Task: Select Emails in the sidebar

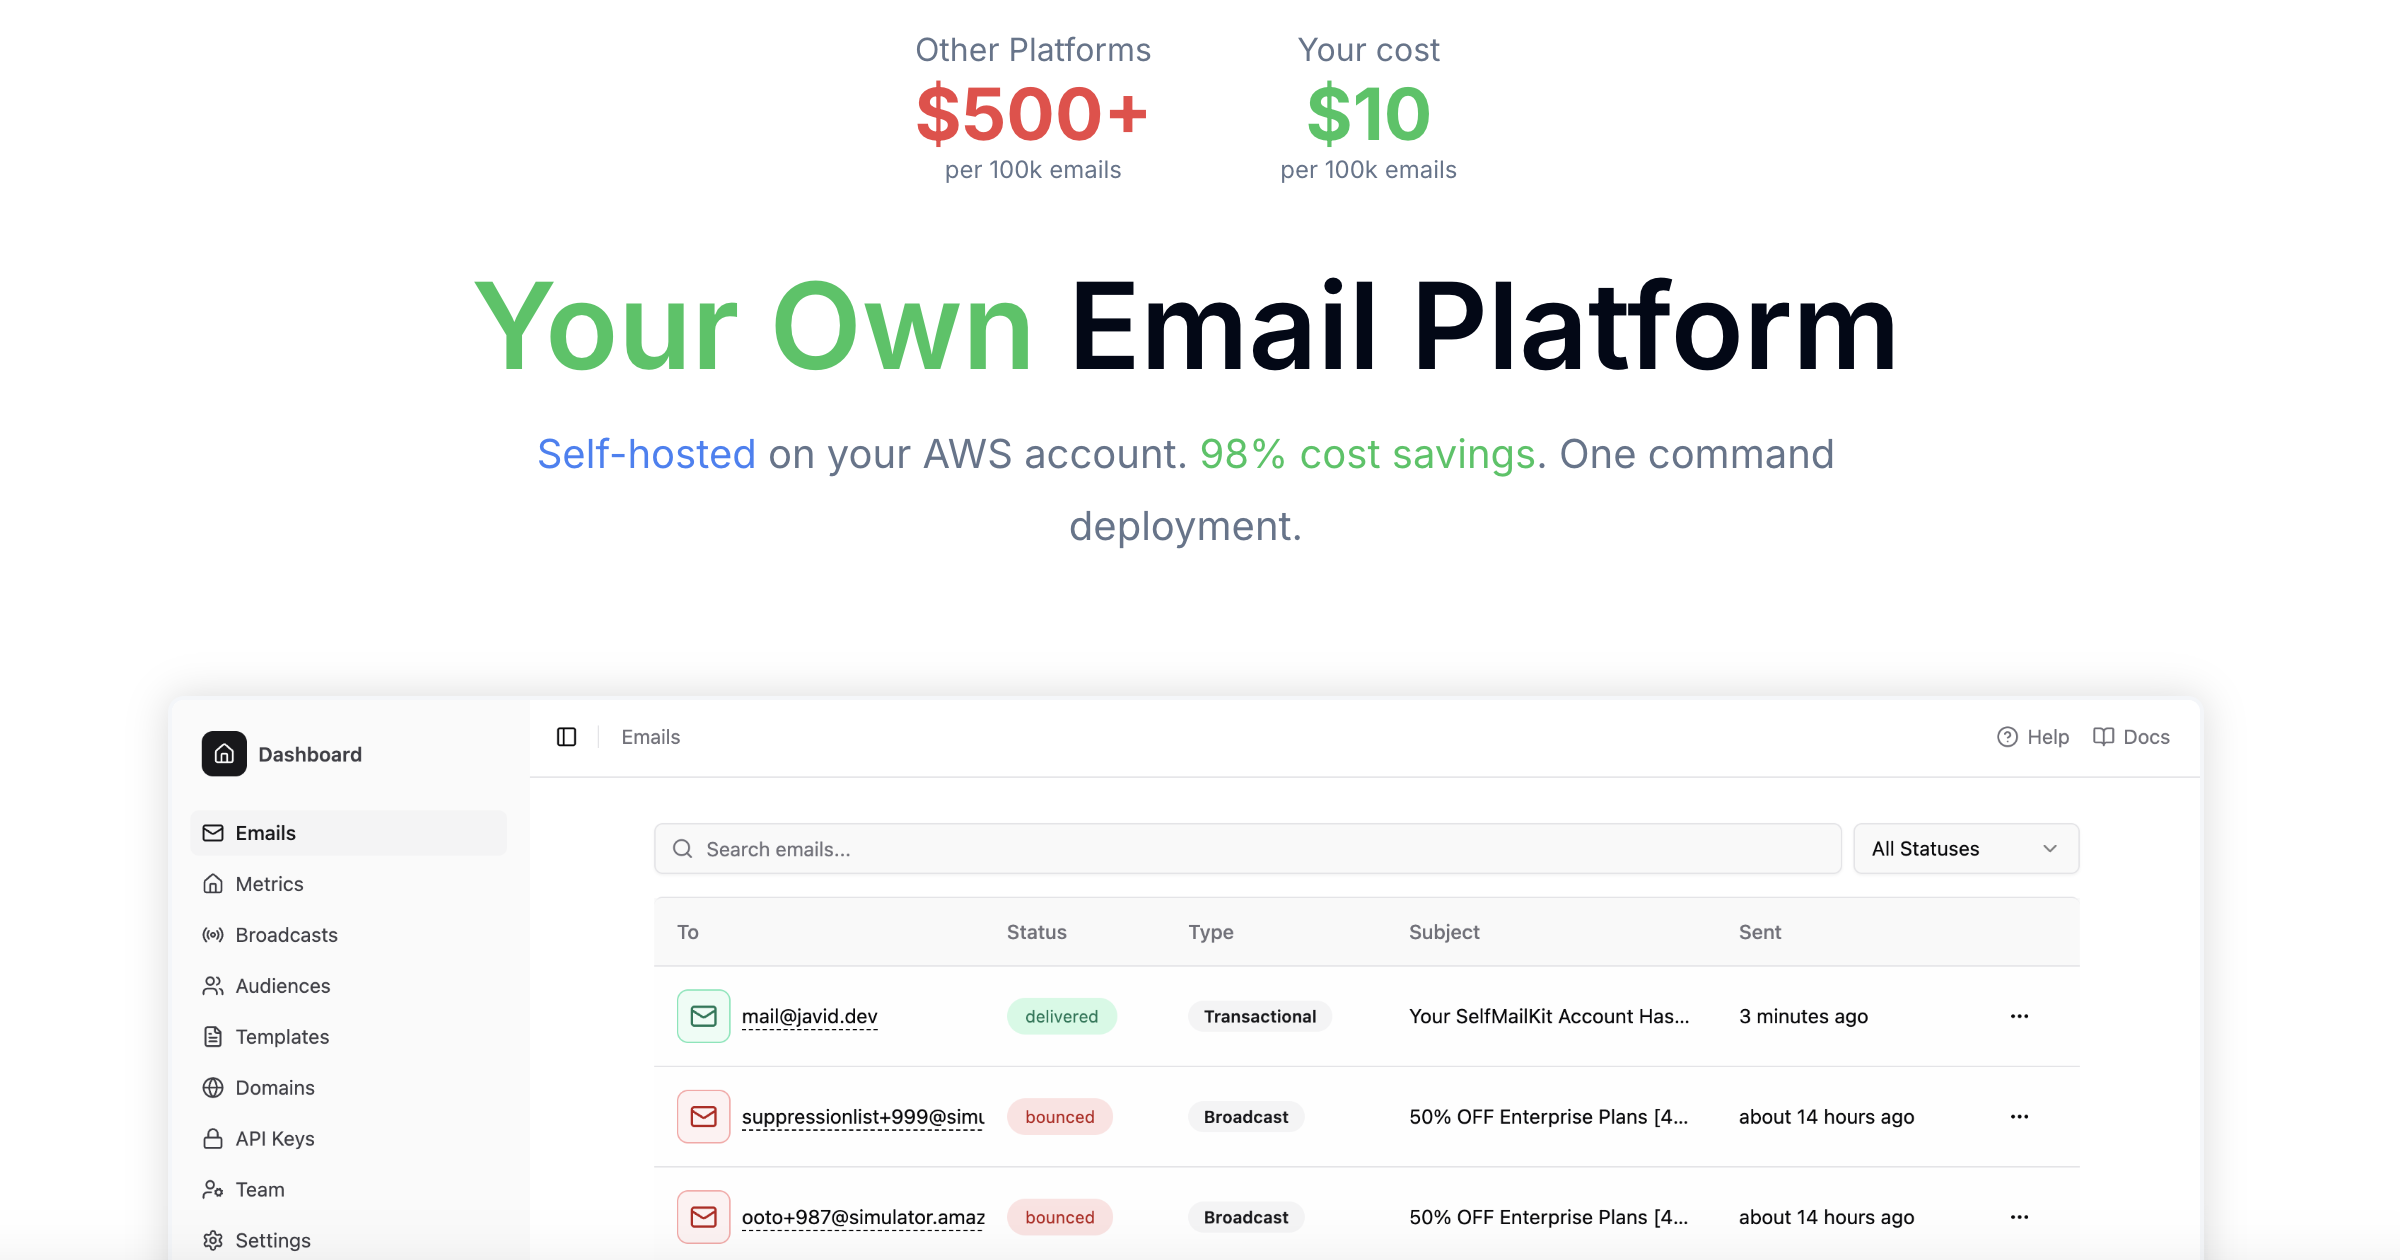Action: click(x=348, y=833)
